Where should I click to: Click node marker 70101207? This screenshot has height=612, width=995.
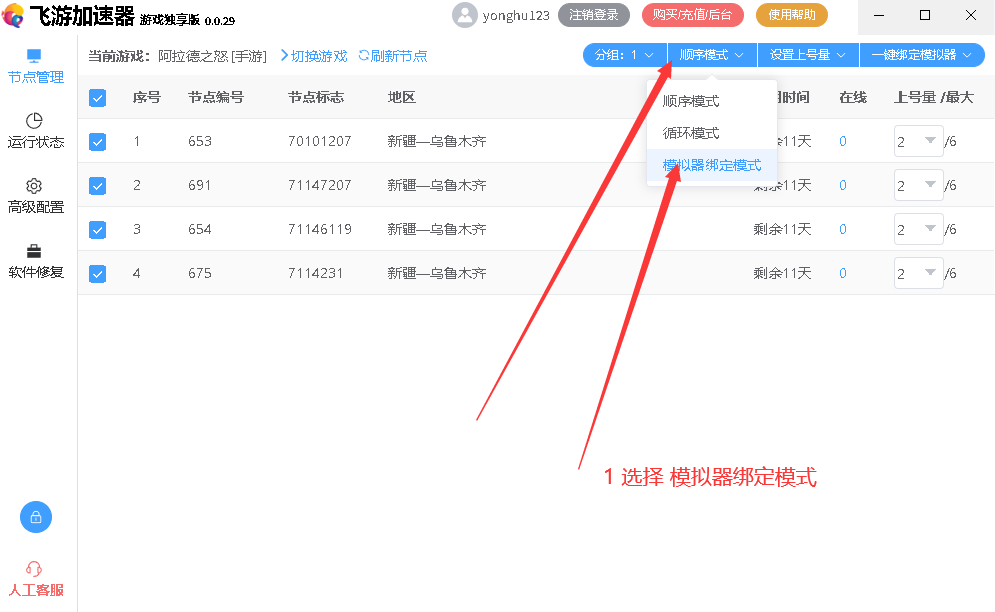click(x=320, y=141)
